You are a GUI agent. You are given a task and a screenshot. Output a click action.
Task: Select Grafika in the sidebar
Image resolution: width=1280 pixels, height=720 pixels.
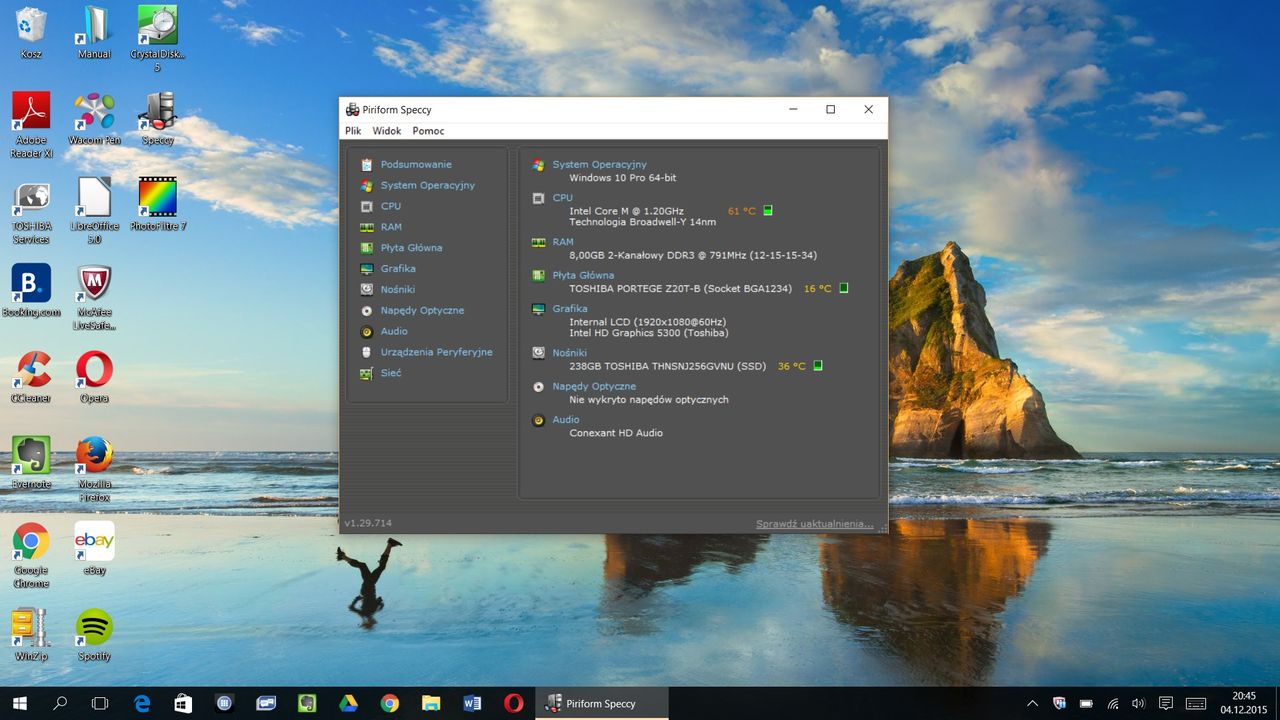pyautogui.click(x=398, y=269)
